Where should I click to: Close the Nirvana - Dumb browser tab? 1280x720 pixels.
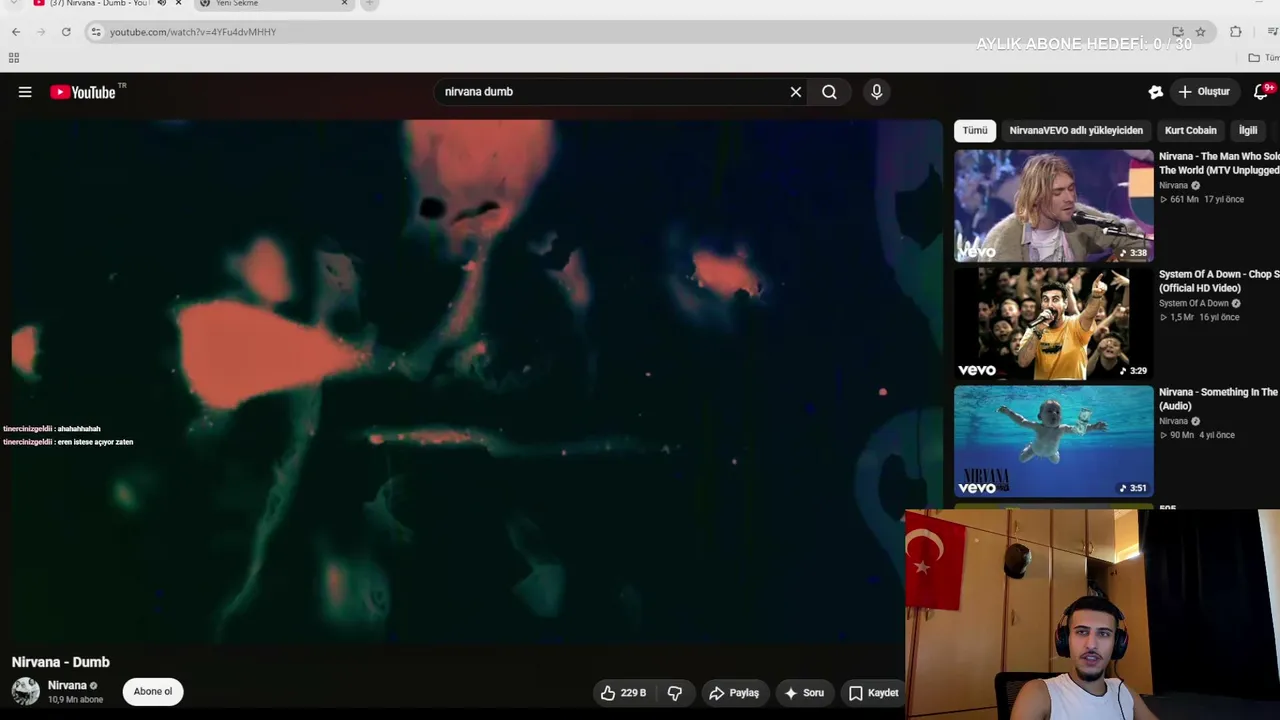tap(178, 4)
